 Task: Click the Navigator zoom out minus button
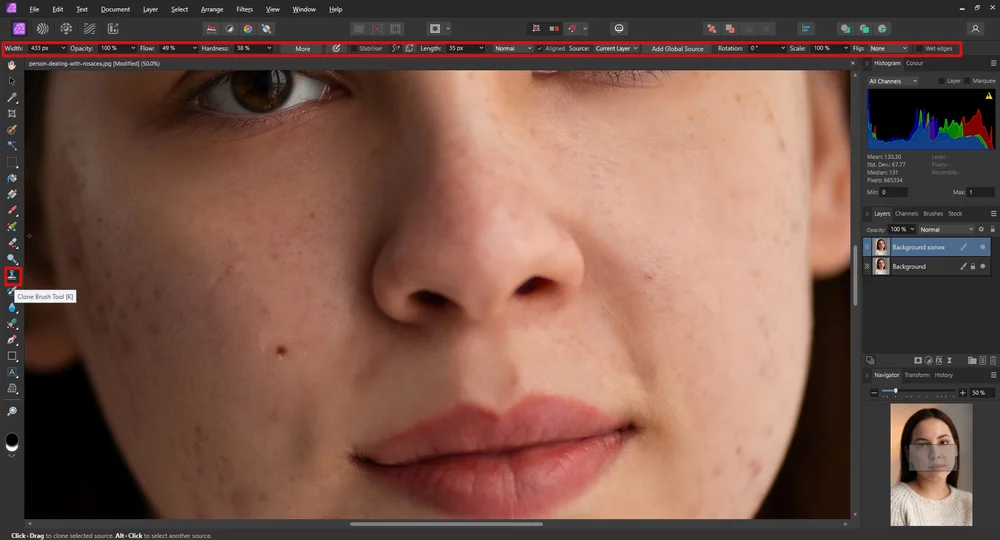click(874, 393)
